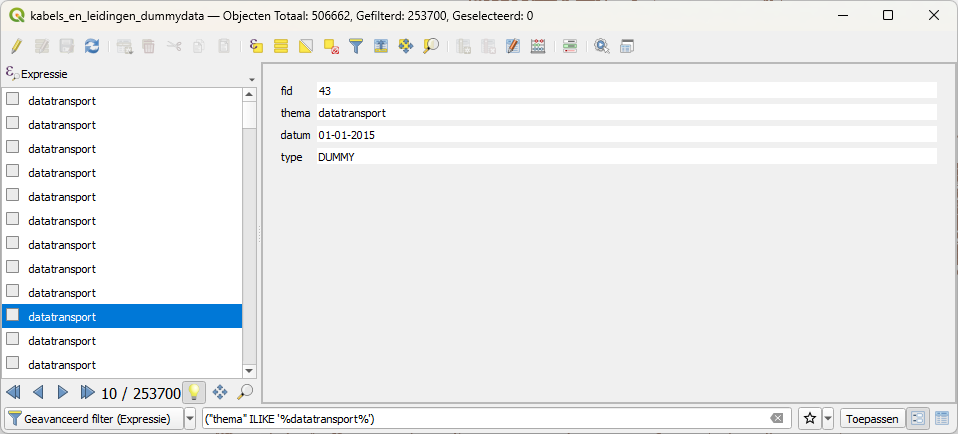This screenshot has height=434, width=958.
Task: Open the stored filter expressions dropdown arrow
Action: (828, 419)
